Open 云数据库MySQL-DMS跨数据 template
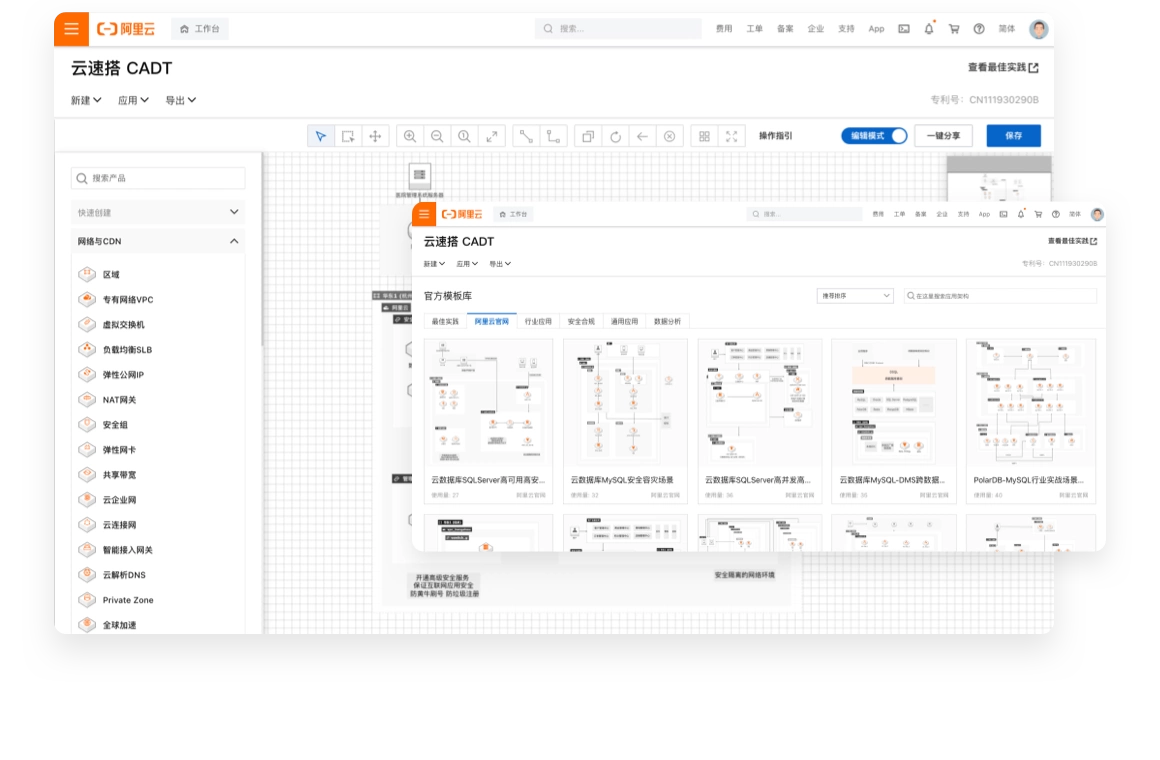The width and height of the screenshot is (1160, 760). [x=894, y=421]
